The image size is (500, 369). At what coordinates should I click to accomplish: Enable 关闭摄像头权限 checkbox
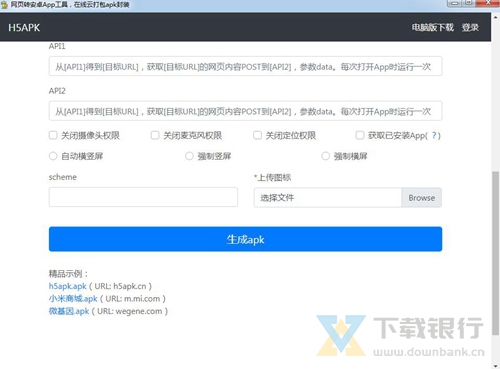(x=53, y=135)
